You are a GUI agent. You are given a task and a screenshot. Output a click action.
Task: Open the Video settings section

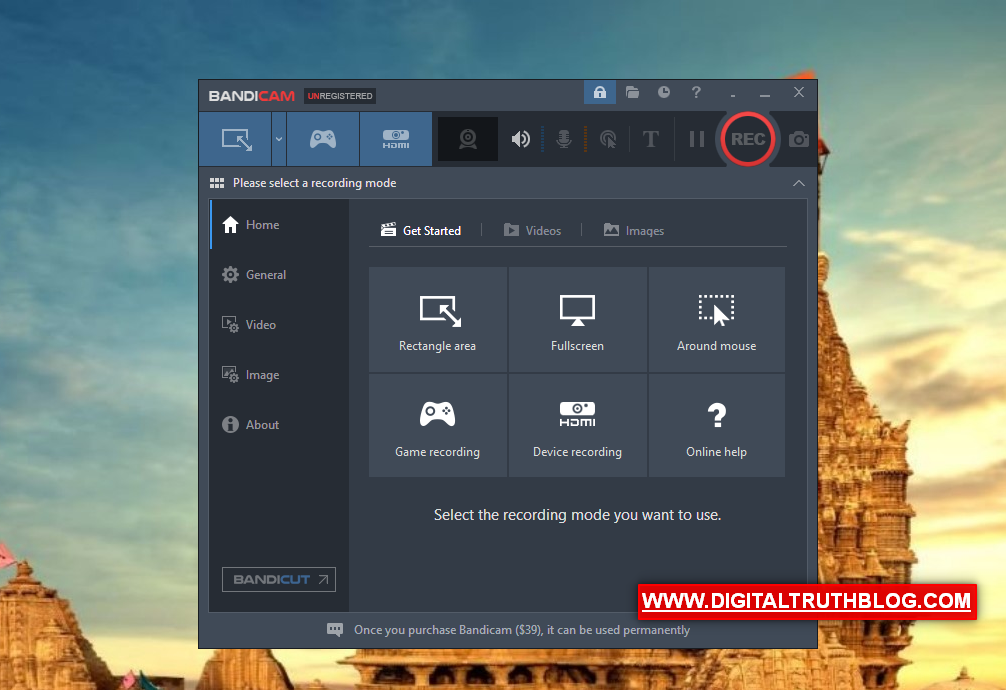pyautogui.click(x=280, y=325)
